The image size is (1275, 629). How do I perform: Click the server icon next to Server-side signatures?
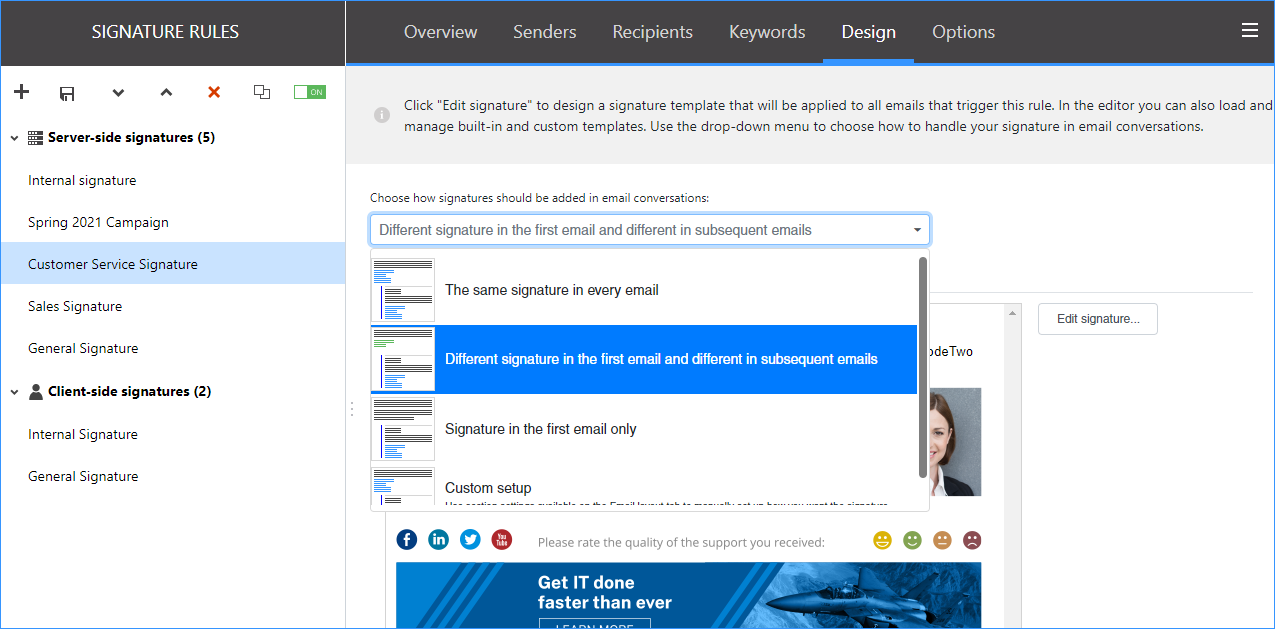36,138
